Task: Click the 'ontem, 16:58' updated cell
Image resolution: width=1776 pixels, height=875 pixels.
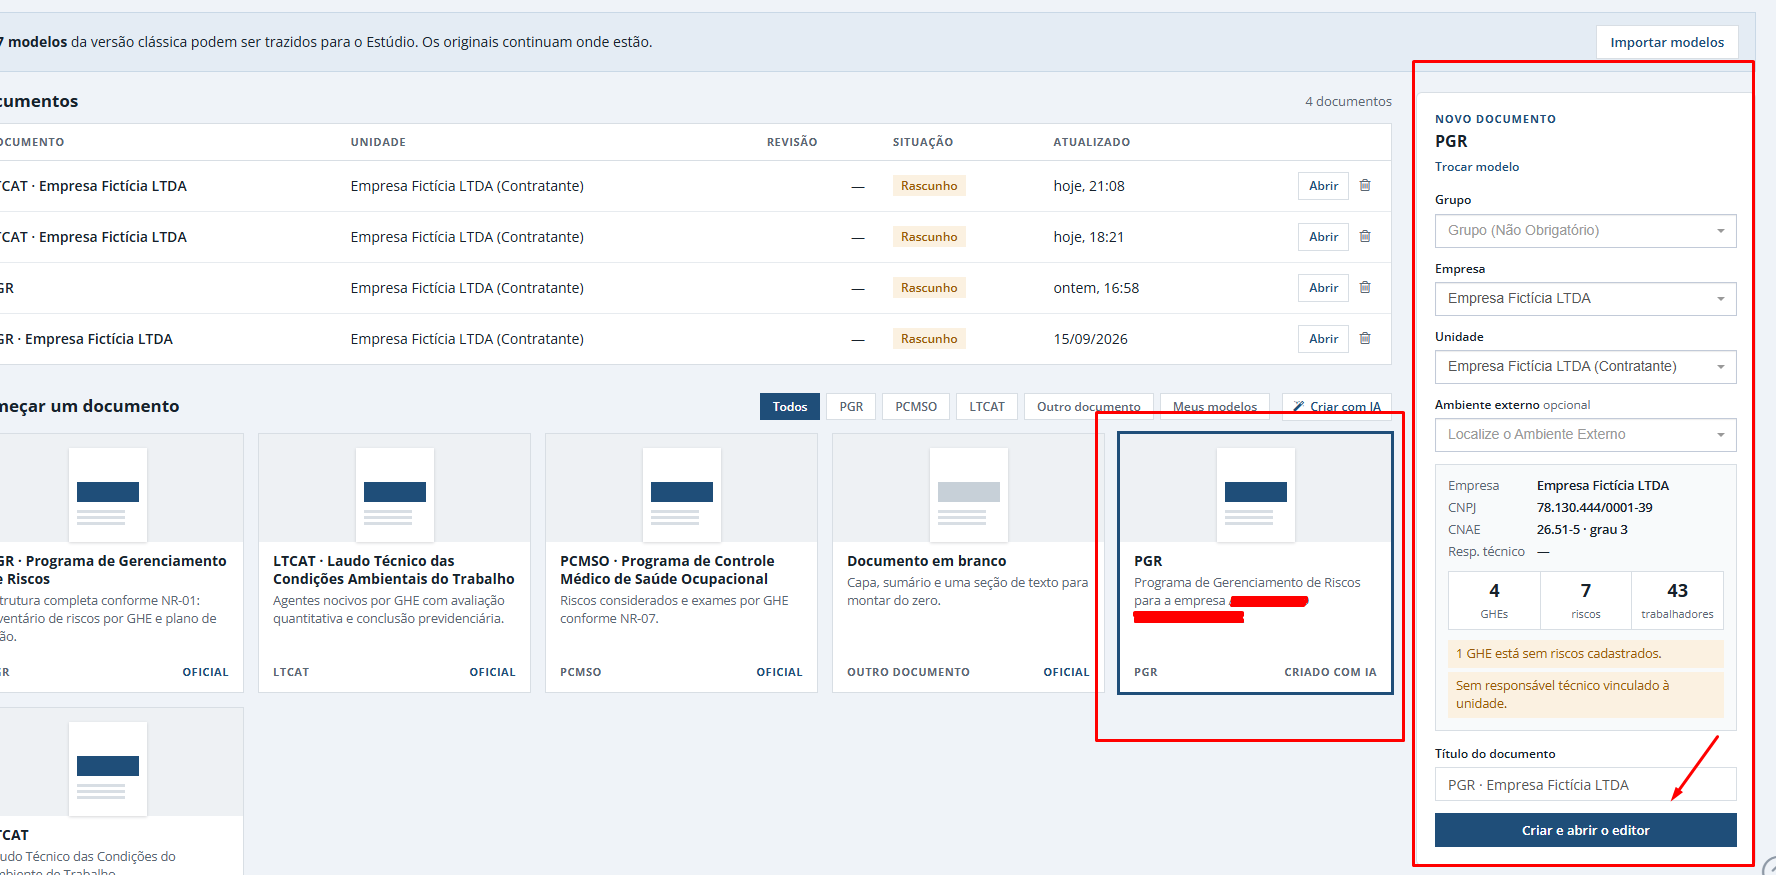Action: (x=1096, y=288)
